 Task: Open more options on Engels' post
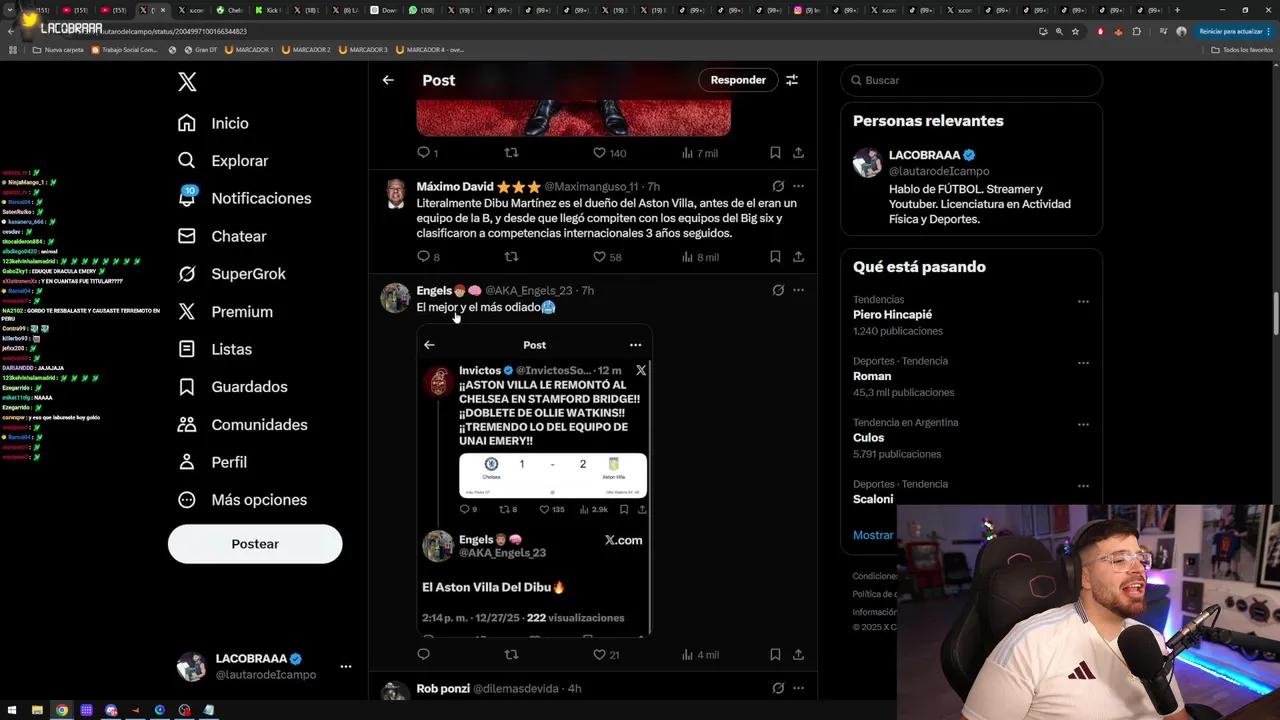798,290
